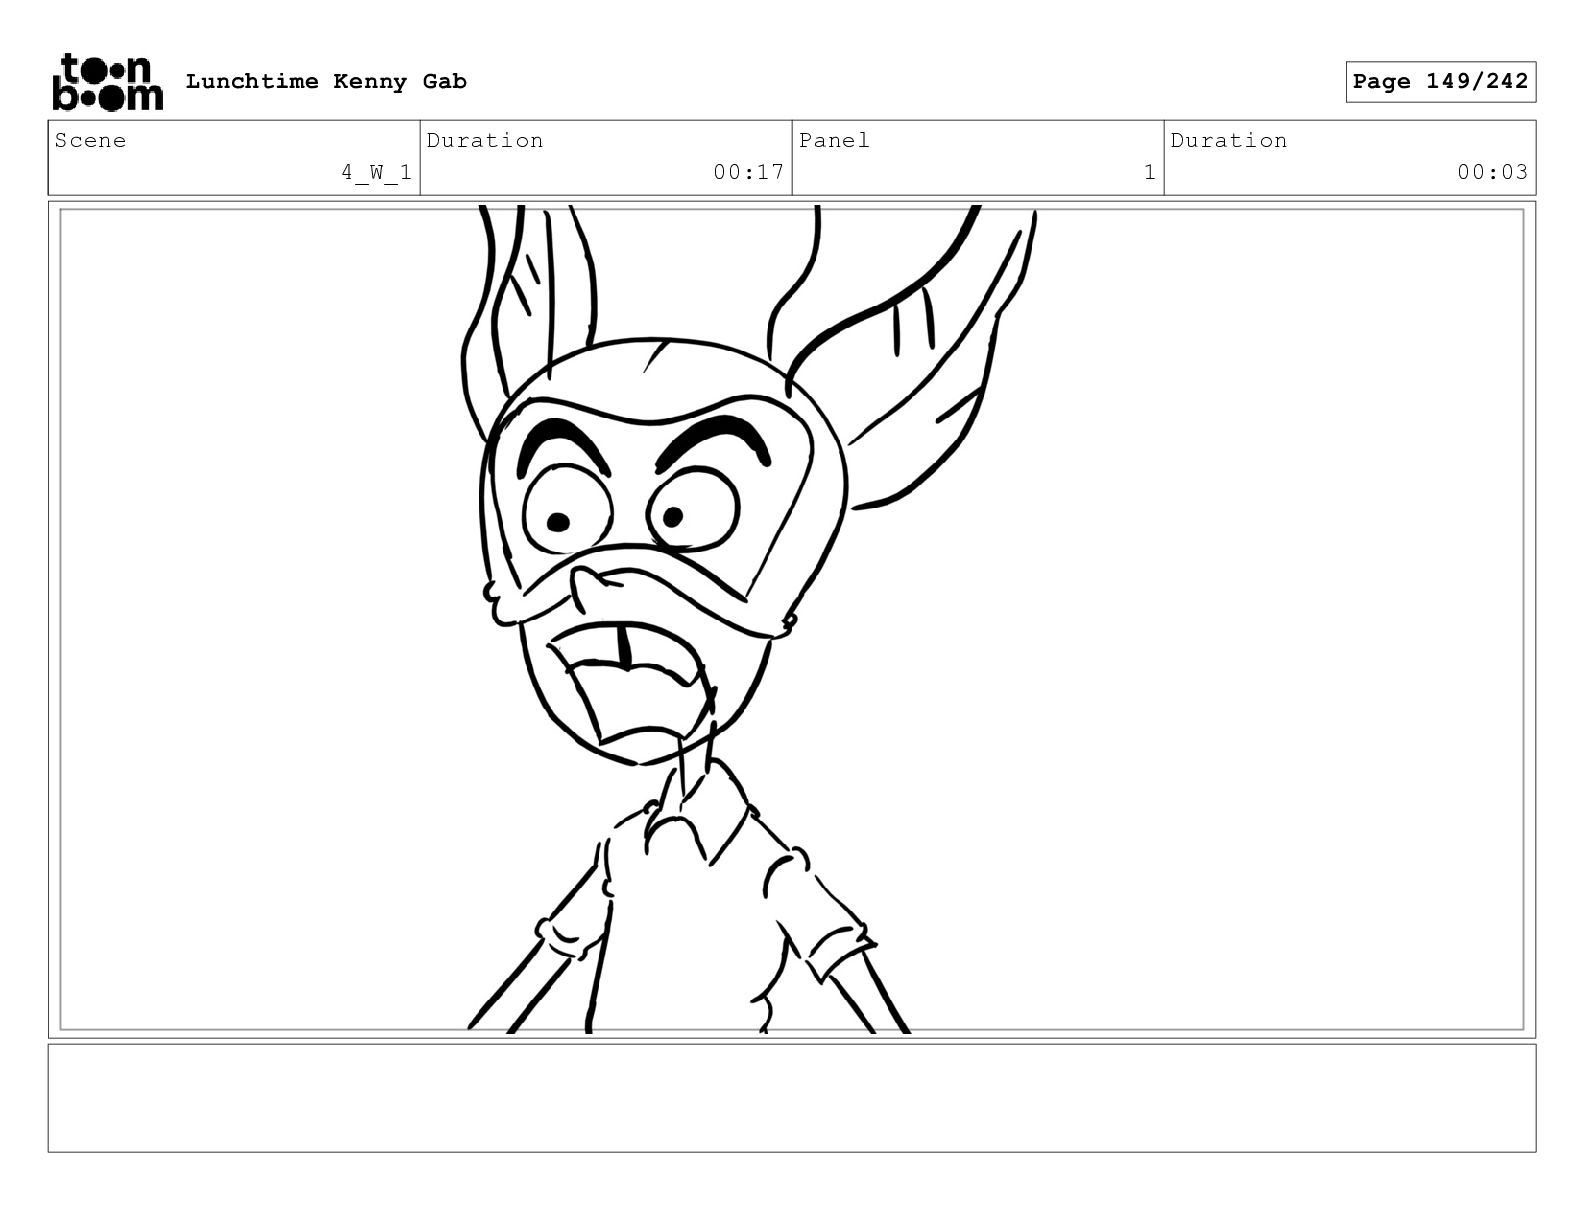The image size is (1584, 1224).
Task: Click the 'Scene' header label
Action: (91, 141)
